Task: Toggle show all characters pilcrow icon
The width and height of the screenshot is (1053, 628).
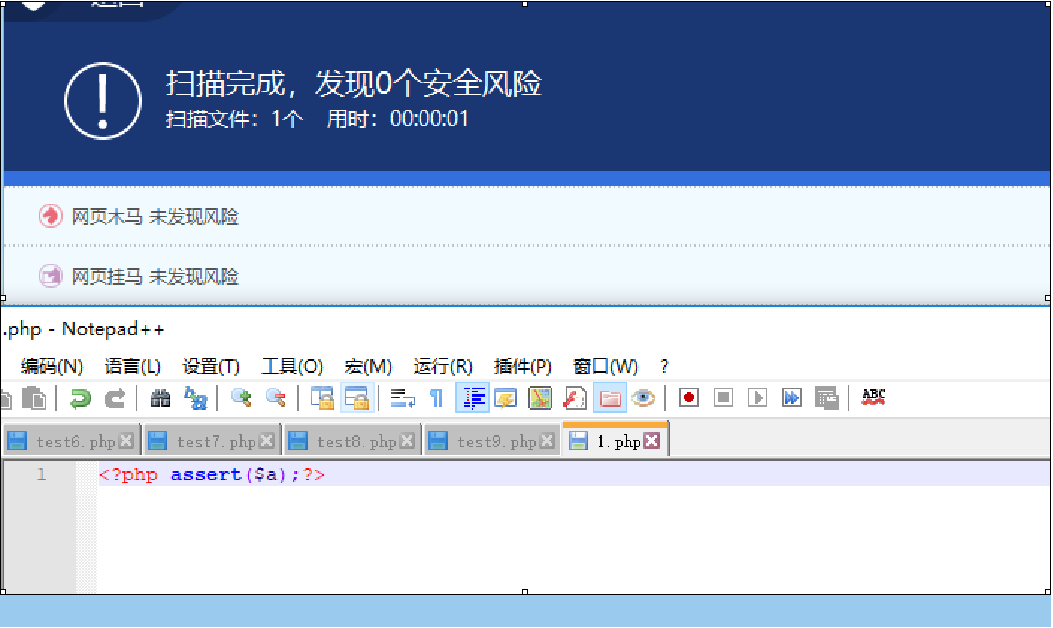Action: [x=436, y=398]
